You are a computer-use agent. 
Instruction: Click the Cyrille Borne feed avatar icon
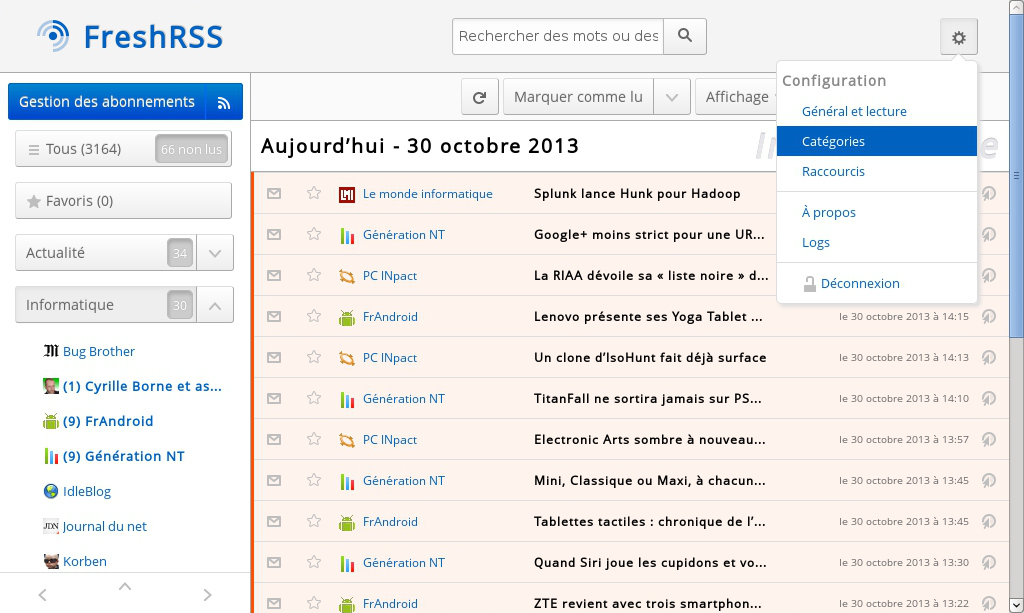coord(51,386)
